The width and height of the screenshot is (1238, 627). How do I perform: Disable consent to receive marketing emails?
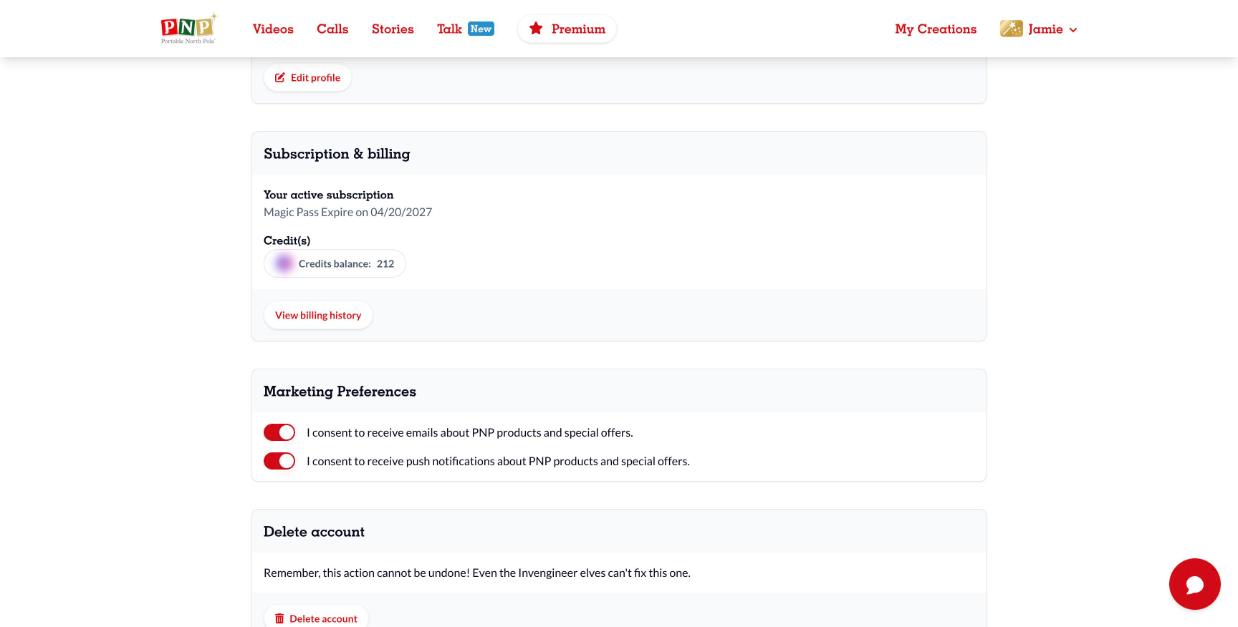coord(279,432)
